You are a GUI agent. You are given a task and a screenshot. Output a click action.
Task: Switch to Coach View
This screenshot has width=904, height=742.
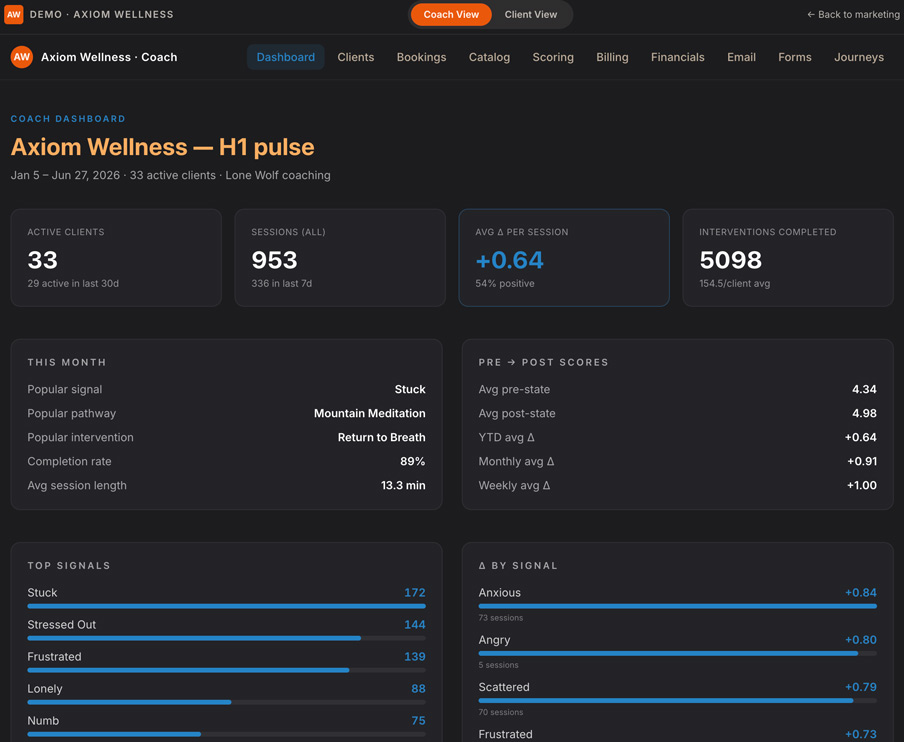pos(451,14)
